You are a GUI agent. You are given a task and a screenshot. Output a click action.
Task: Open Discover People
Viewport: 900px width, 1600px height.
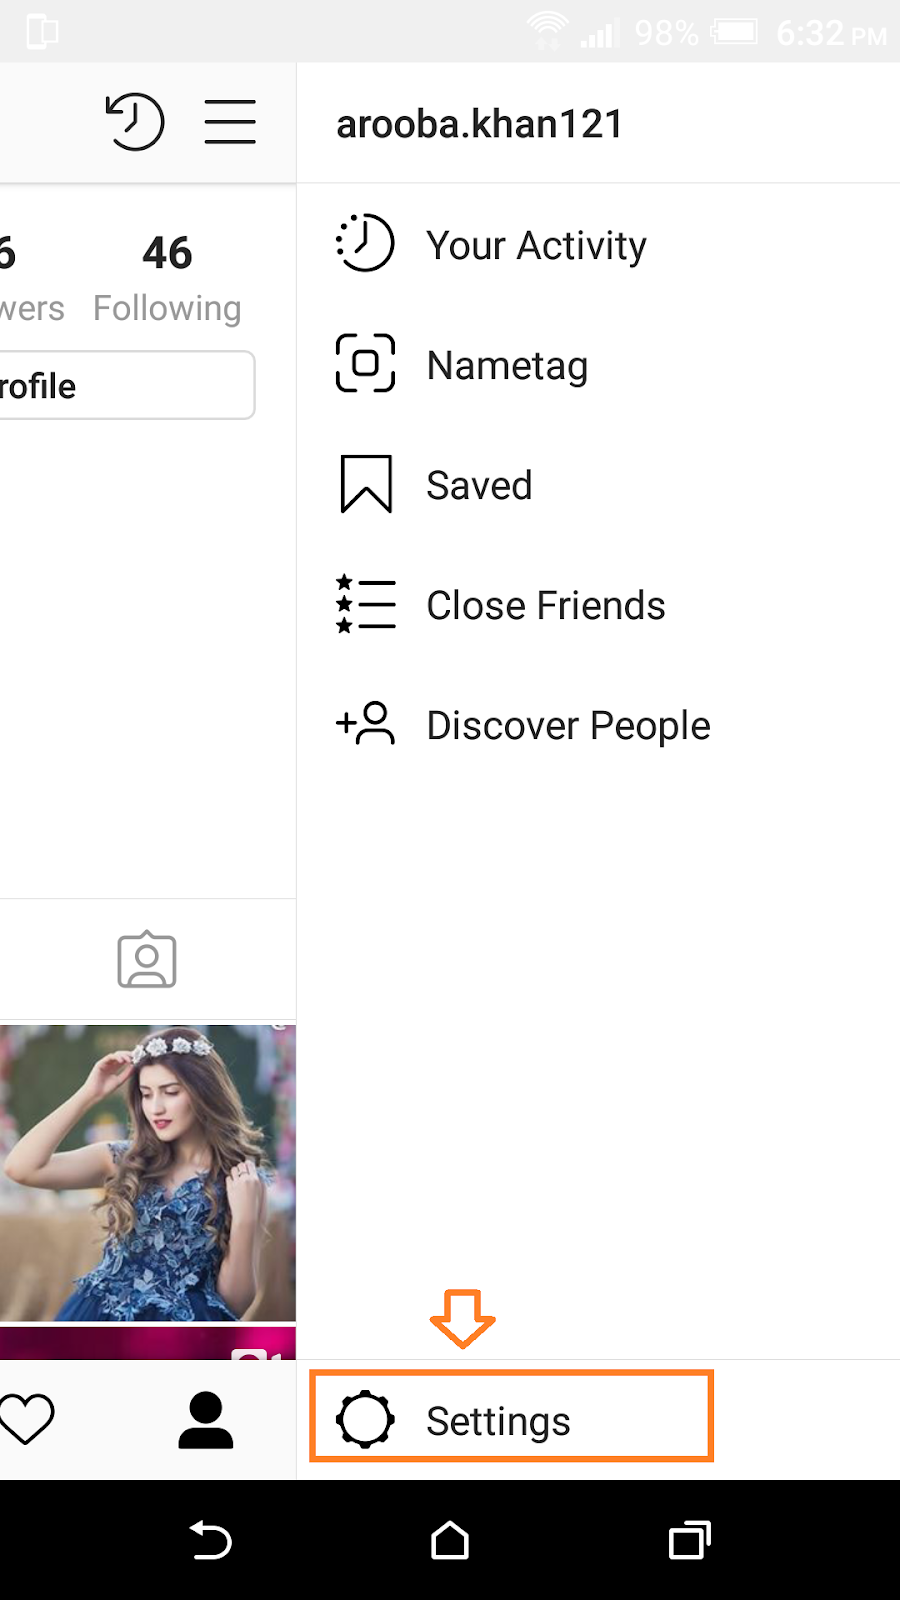pyautogui.click(x=598, y=725)
